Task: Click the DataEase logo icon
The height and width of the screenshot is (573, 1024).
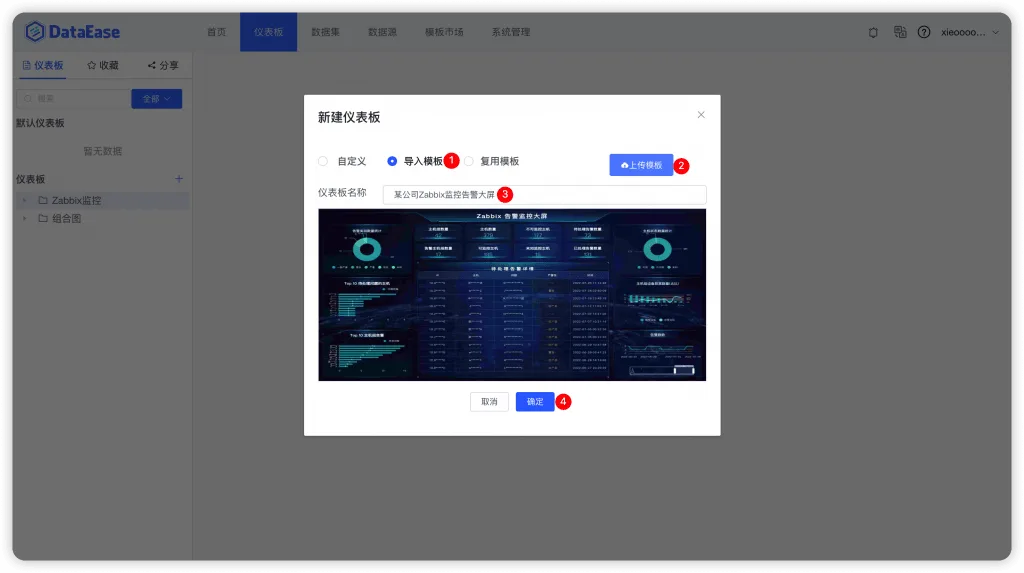Action: (35, 31)
